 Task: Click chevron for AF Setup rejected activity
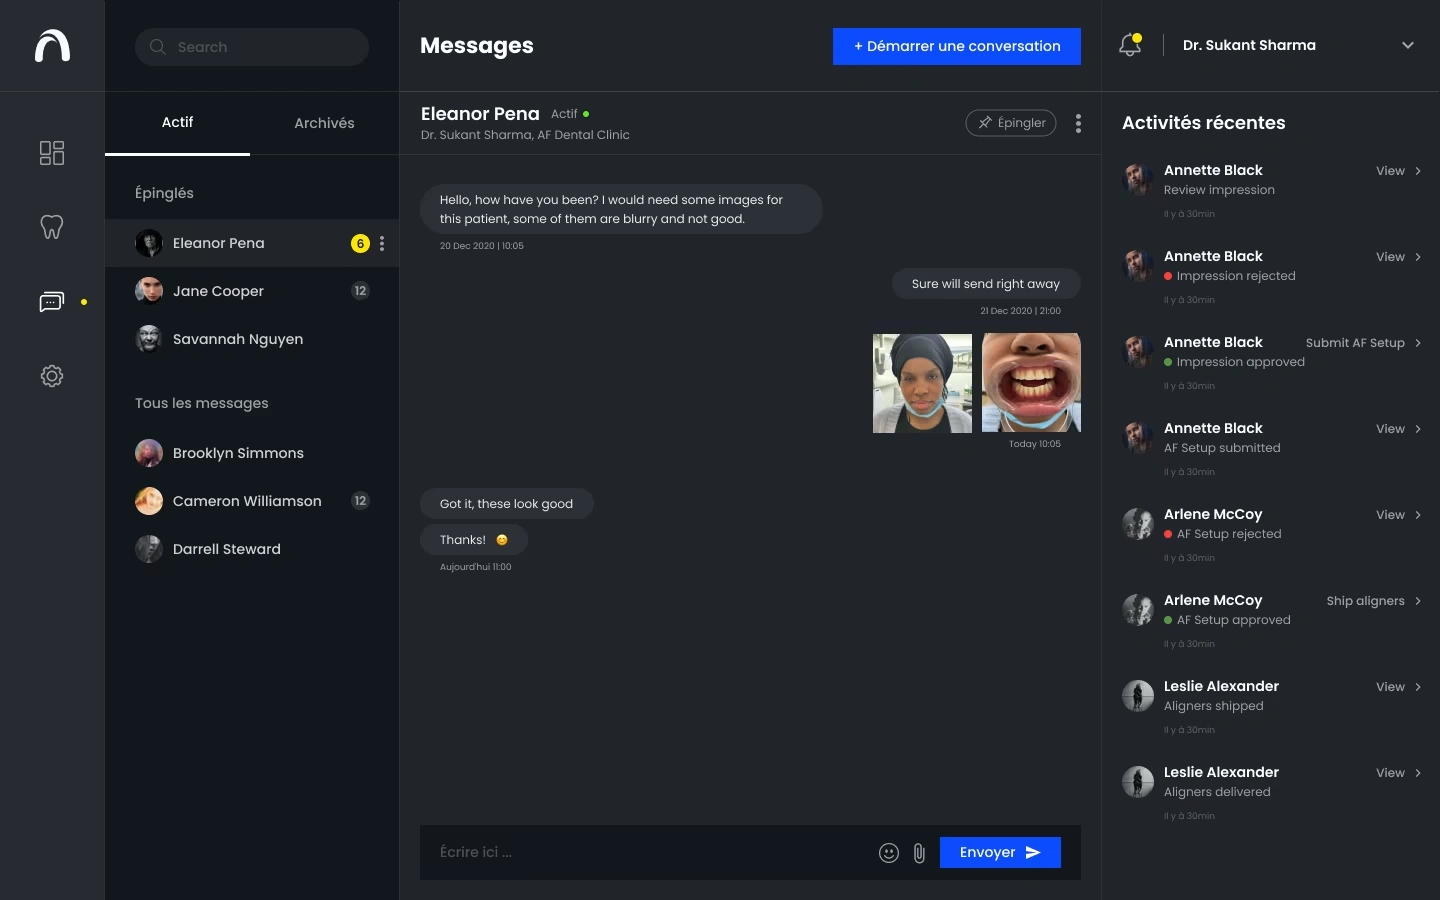coord(1418,515)
